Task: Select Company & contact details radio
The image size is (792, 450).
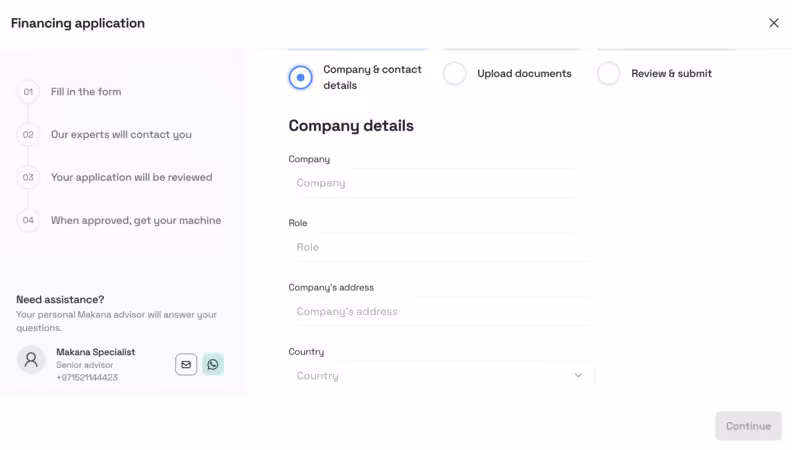Action: [x=300, y=77]
